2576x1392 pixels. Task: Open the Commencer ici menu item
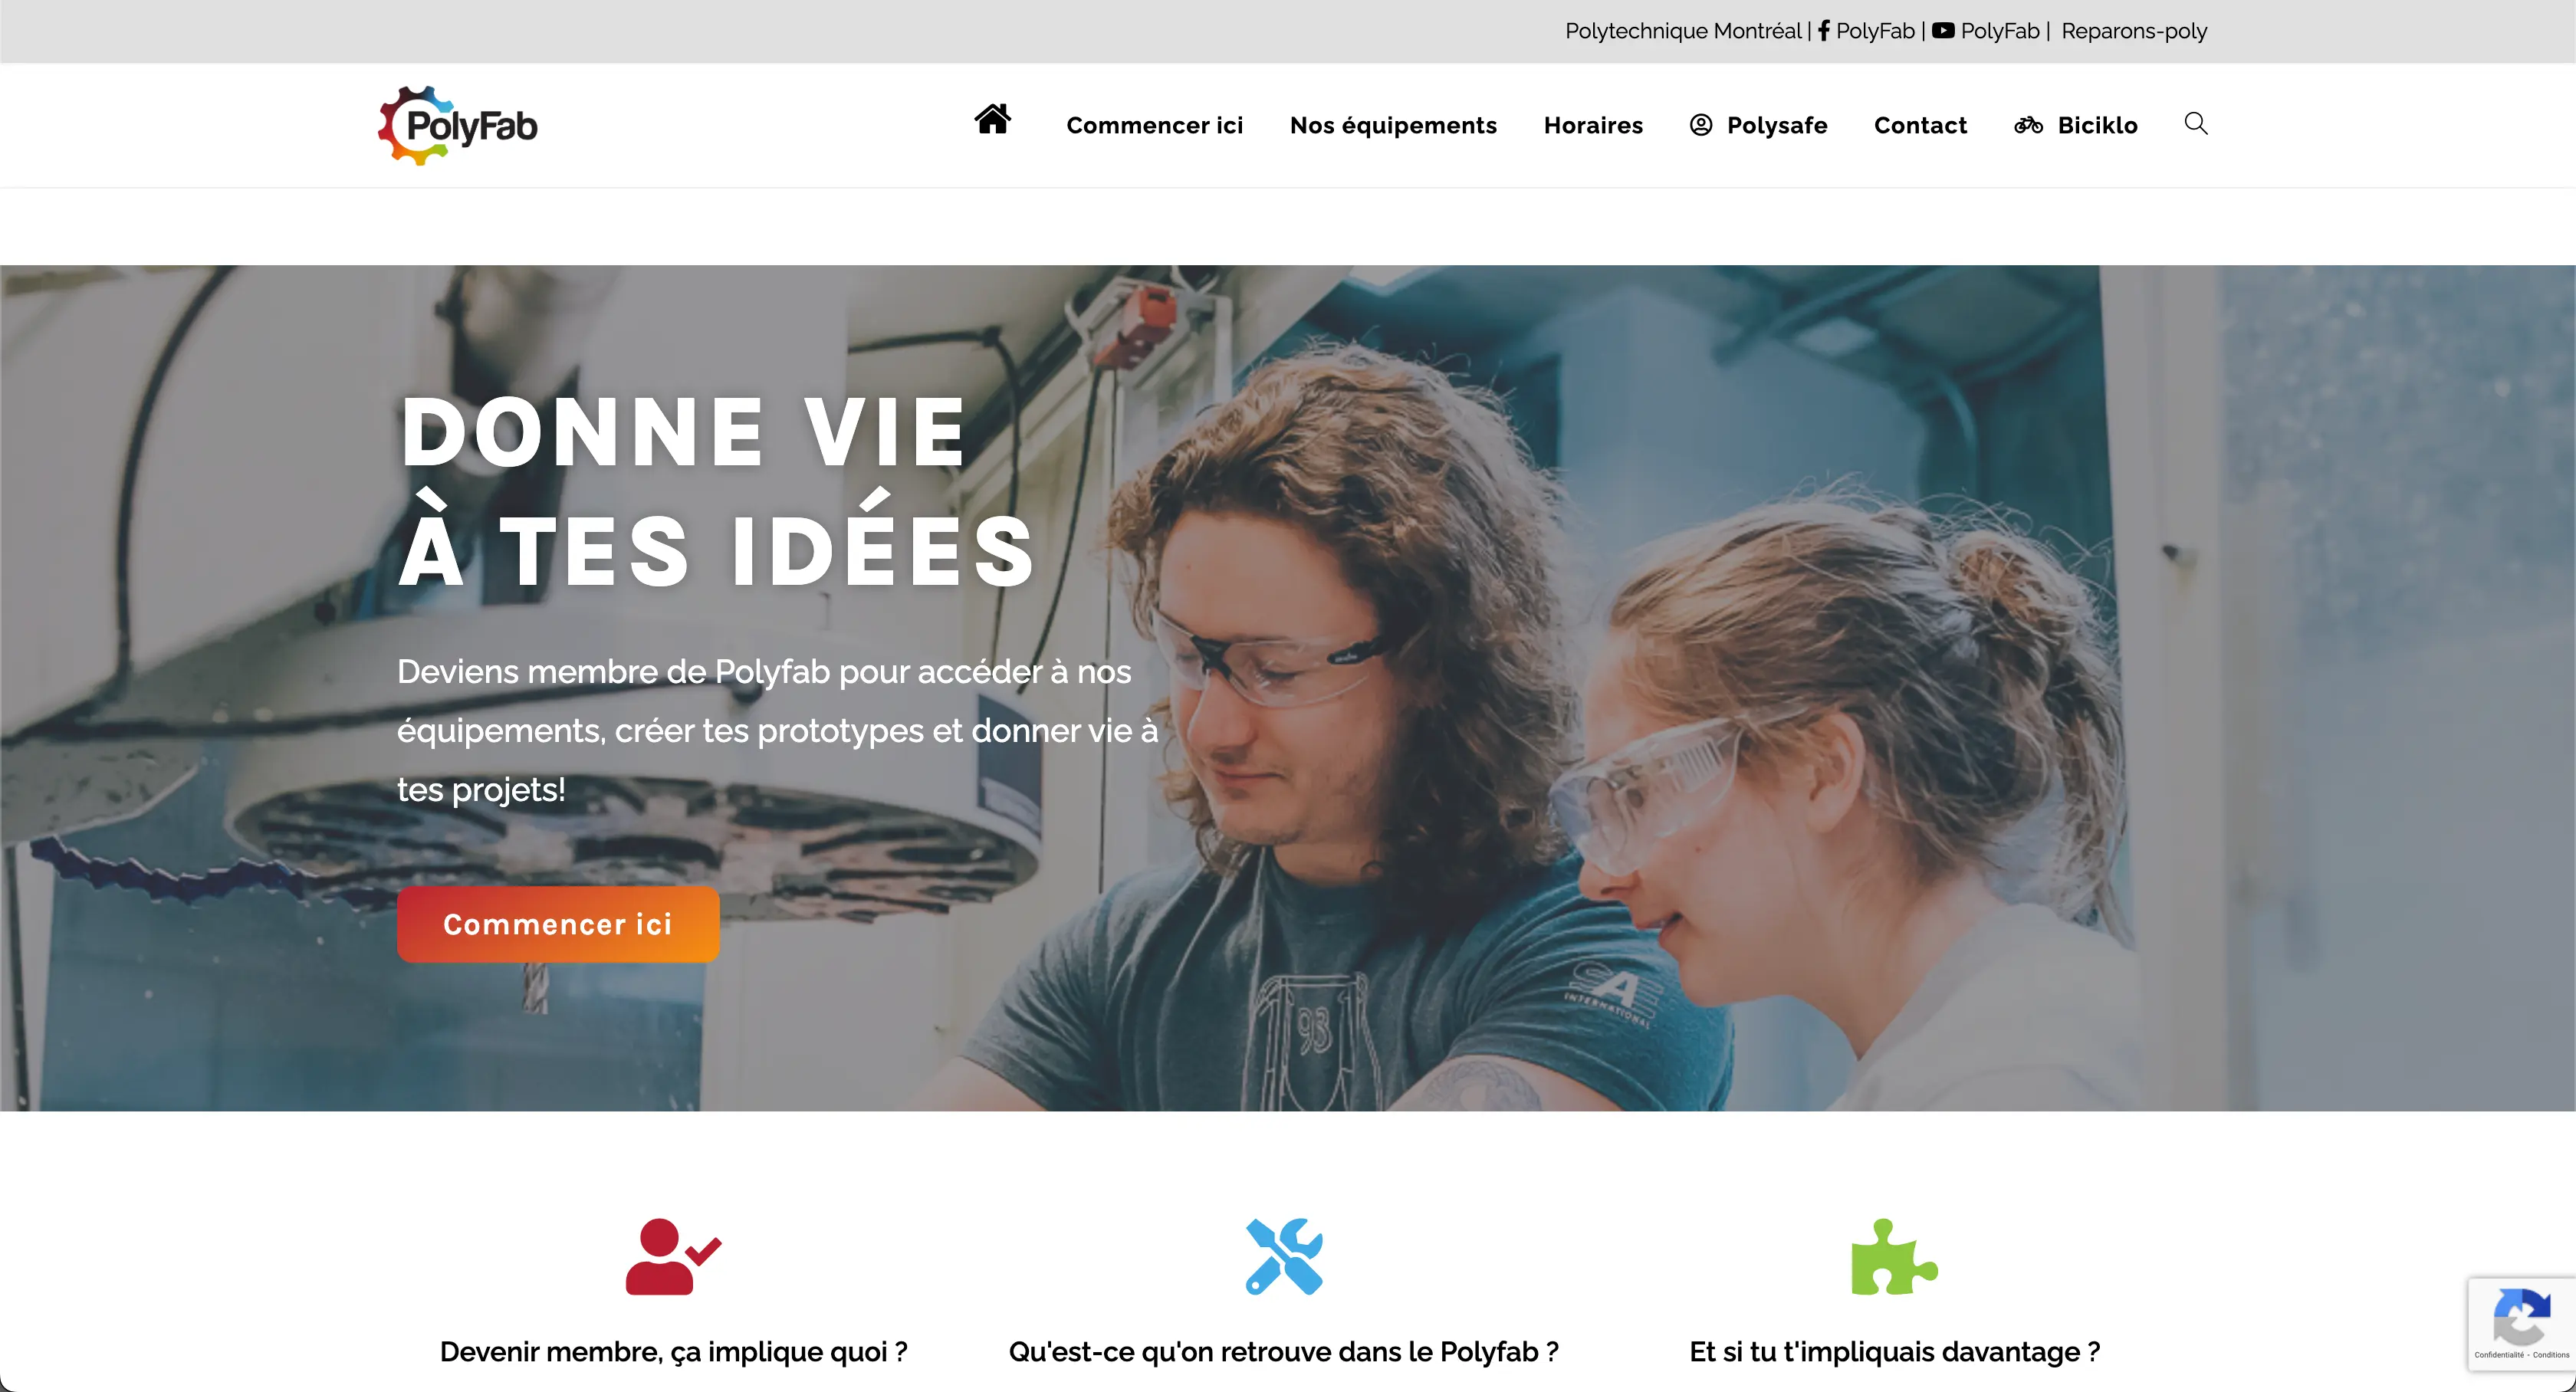pyautogui.click(x=1154, y=125)
